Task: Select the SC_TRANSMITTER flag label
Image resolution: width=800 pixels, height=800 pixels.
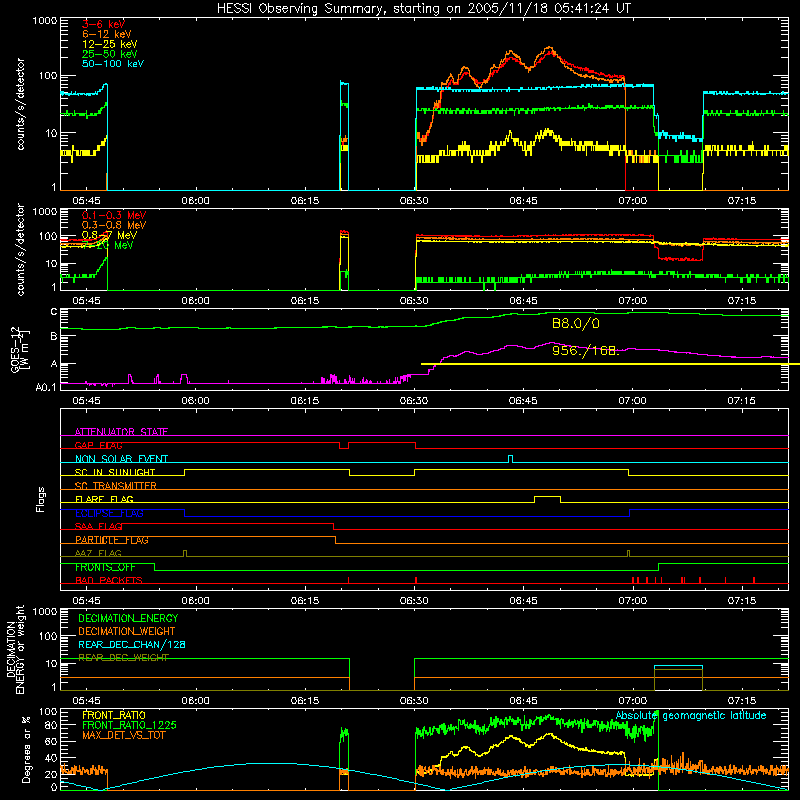Action: pos(116,486)
